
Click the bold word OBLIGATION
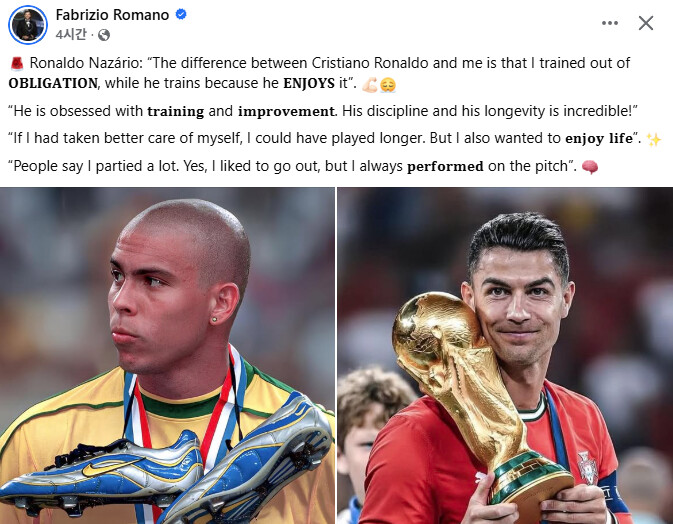point(53,83)
